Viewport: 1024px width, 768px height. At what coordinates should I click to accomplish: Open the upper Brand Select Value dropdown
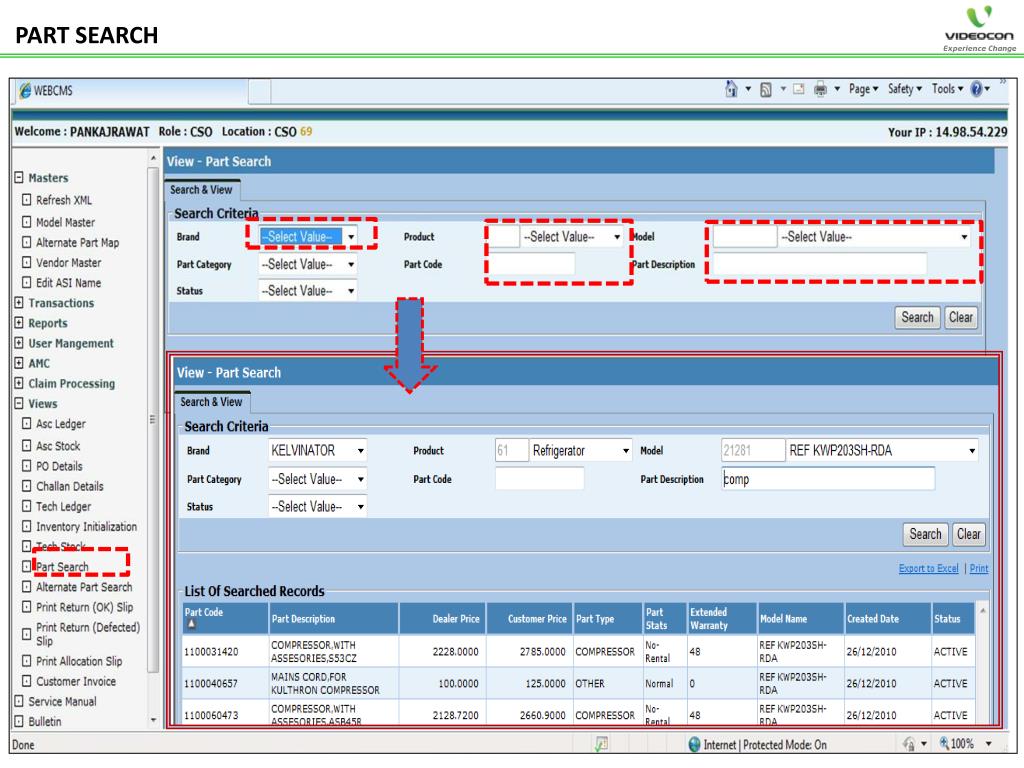pyautogui.click(x=308, y=236)
